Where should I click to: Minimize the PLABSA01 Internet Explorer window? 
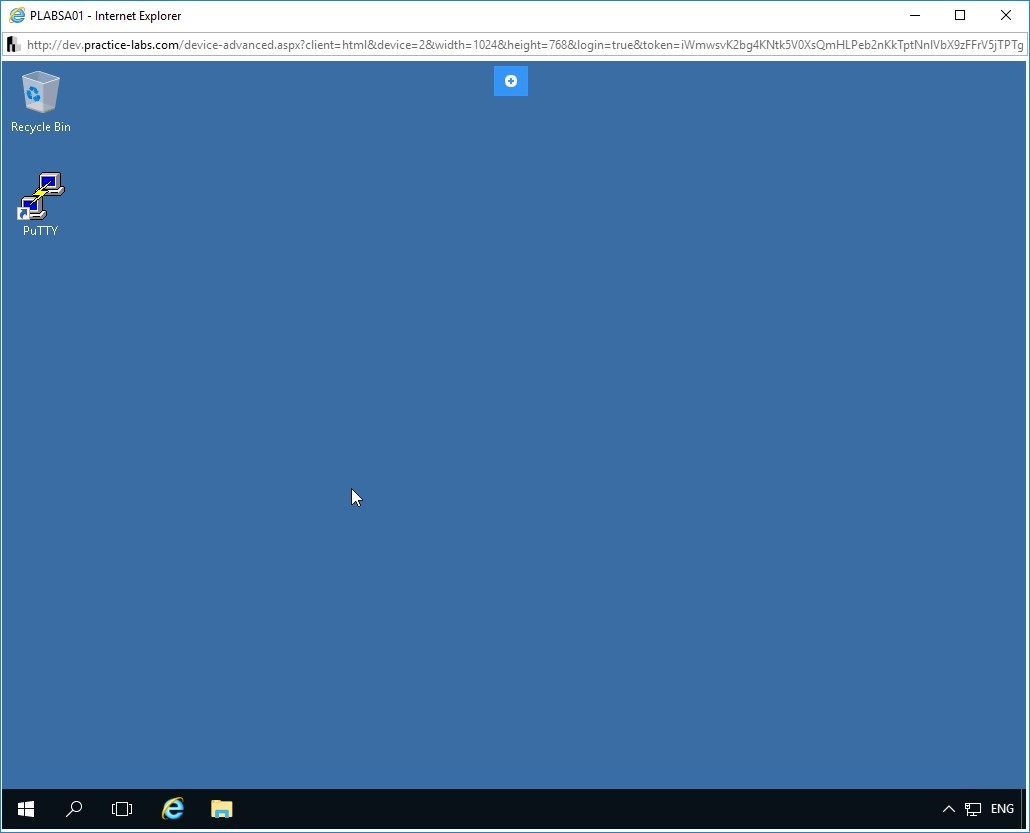pyautogui.click(x=914, y=15)
